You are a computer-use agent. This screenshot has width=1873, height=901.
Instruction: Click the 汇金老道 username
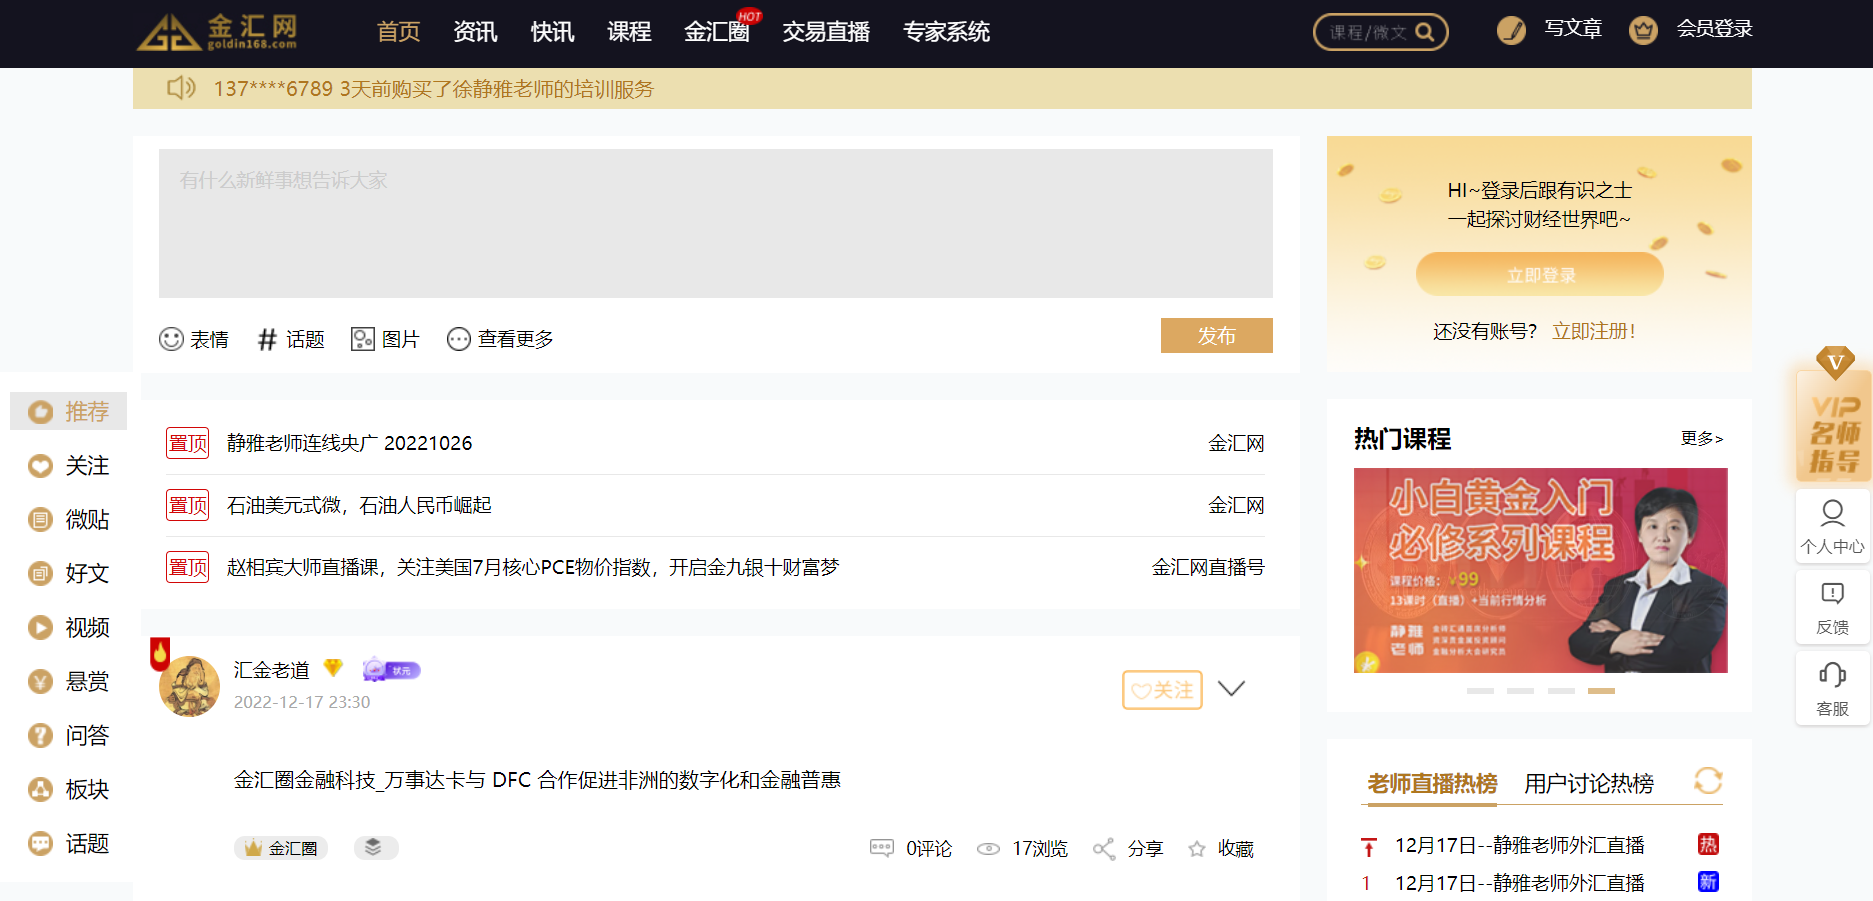(272, 669)
